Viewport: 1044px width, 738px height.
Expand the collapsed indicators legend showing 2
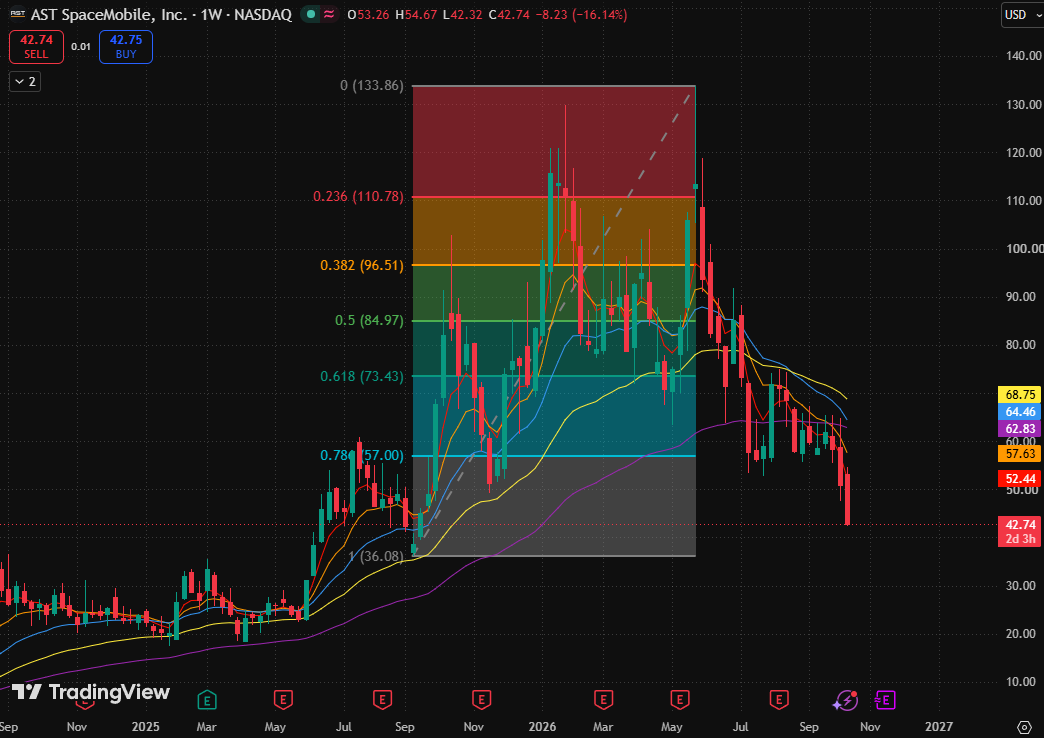pos(25,82)
